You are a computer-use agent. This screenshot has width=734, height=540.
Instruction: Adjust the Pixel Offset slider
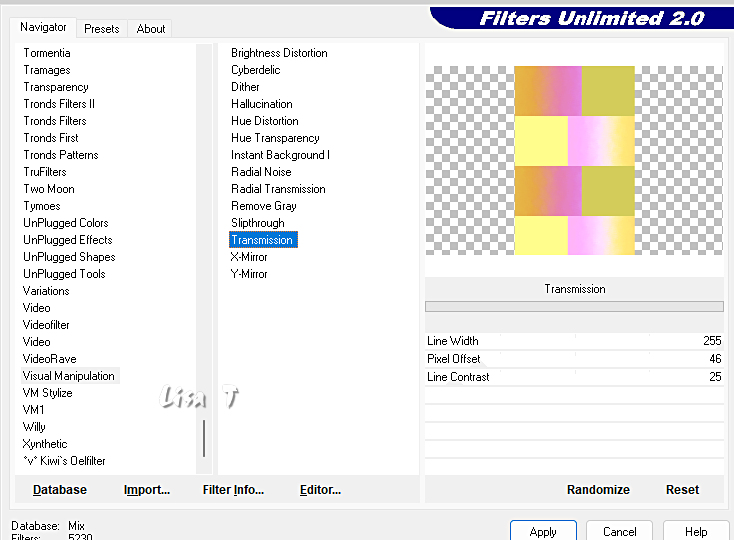click(x=574, y=359)
